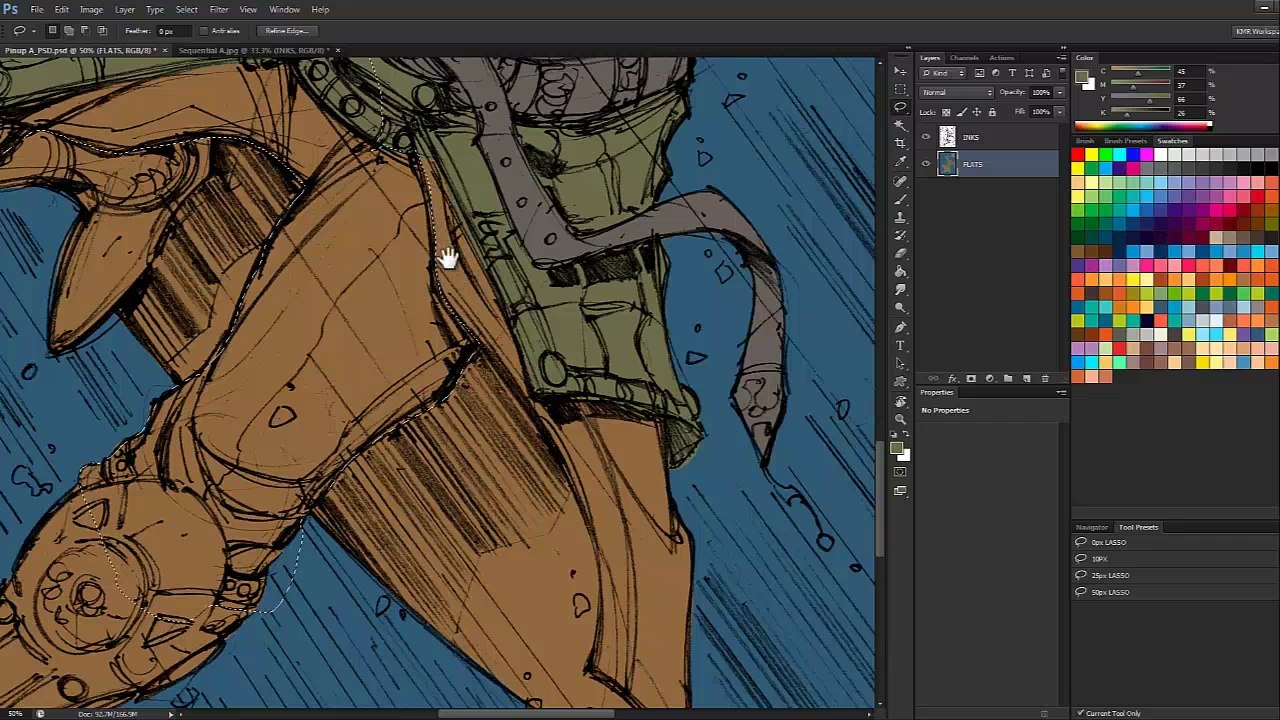Select the Move tool
Viewport: 1280px width, 720px height.
point(900,71)
